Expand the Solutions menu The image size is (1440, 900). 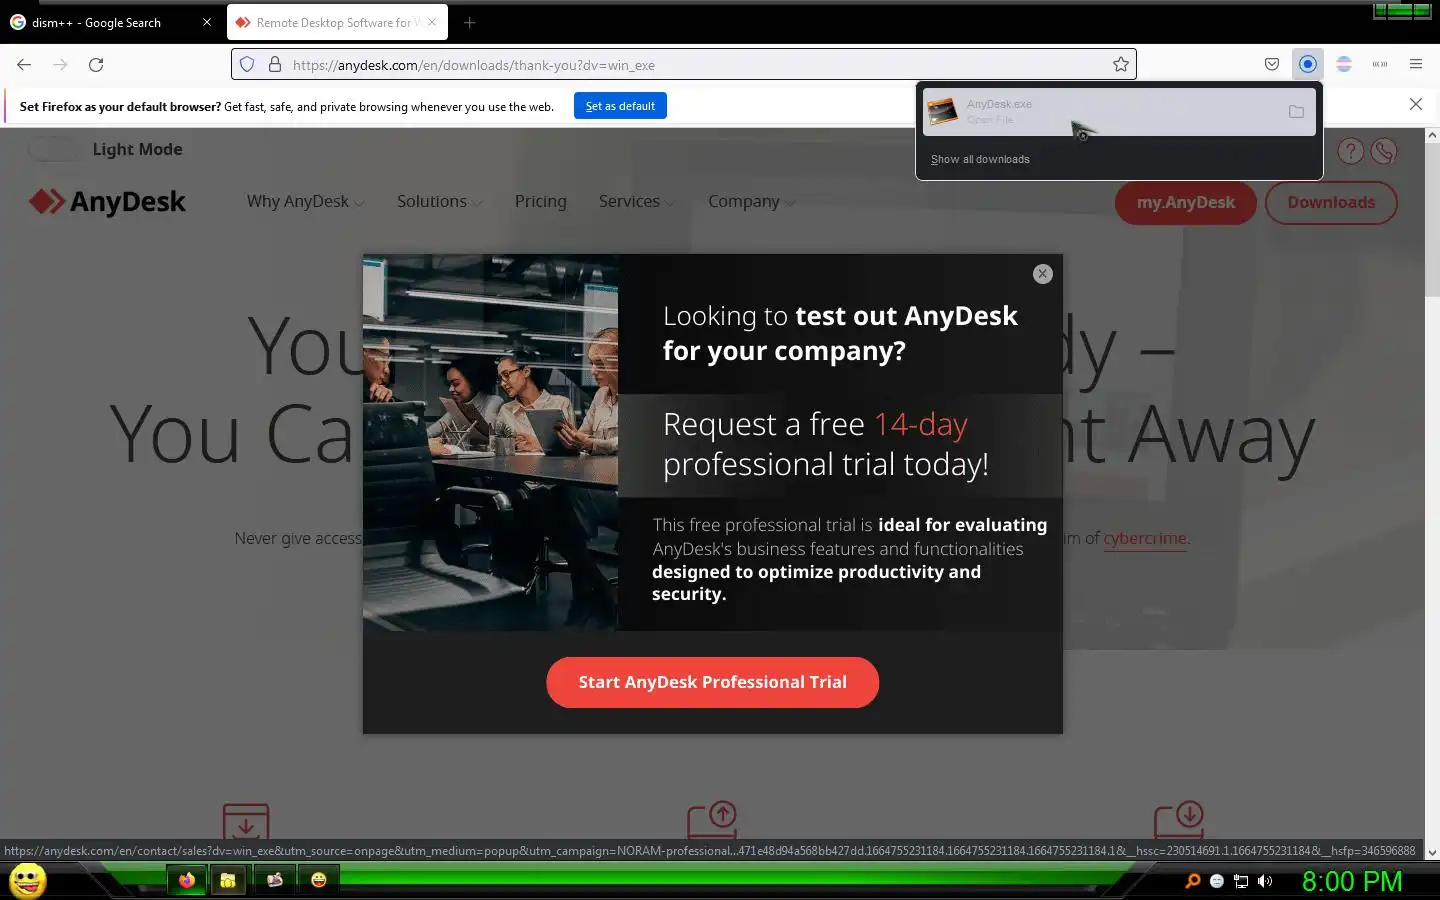tap(439, 201)
